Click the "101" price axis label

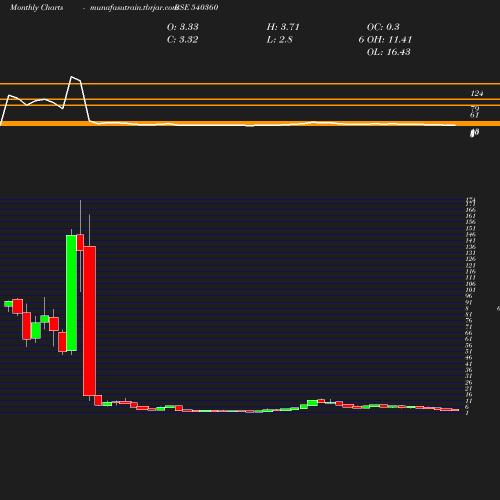(x=471, y=290)
